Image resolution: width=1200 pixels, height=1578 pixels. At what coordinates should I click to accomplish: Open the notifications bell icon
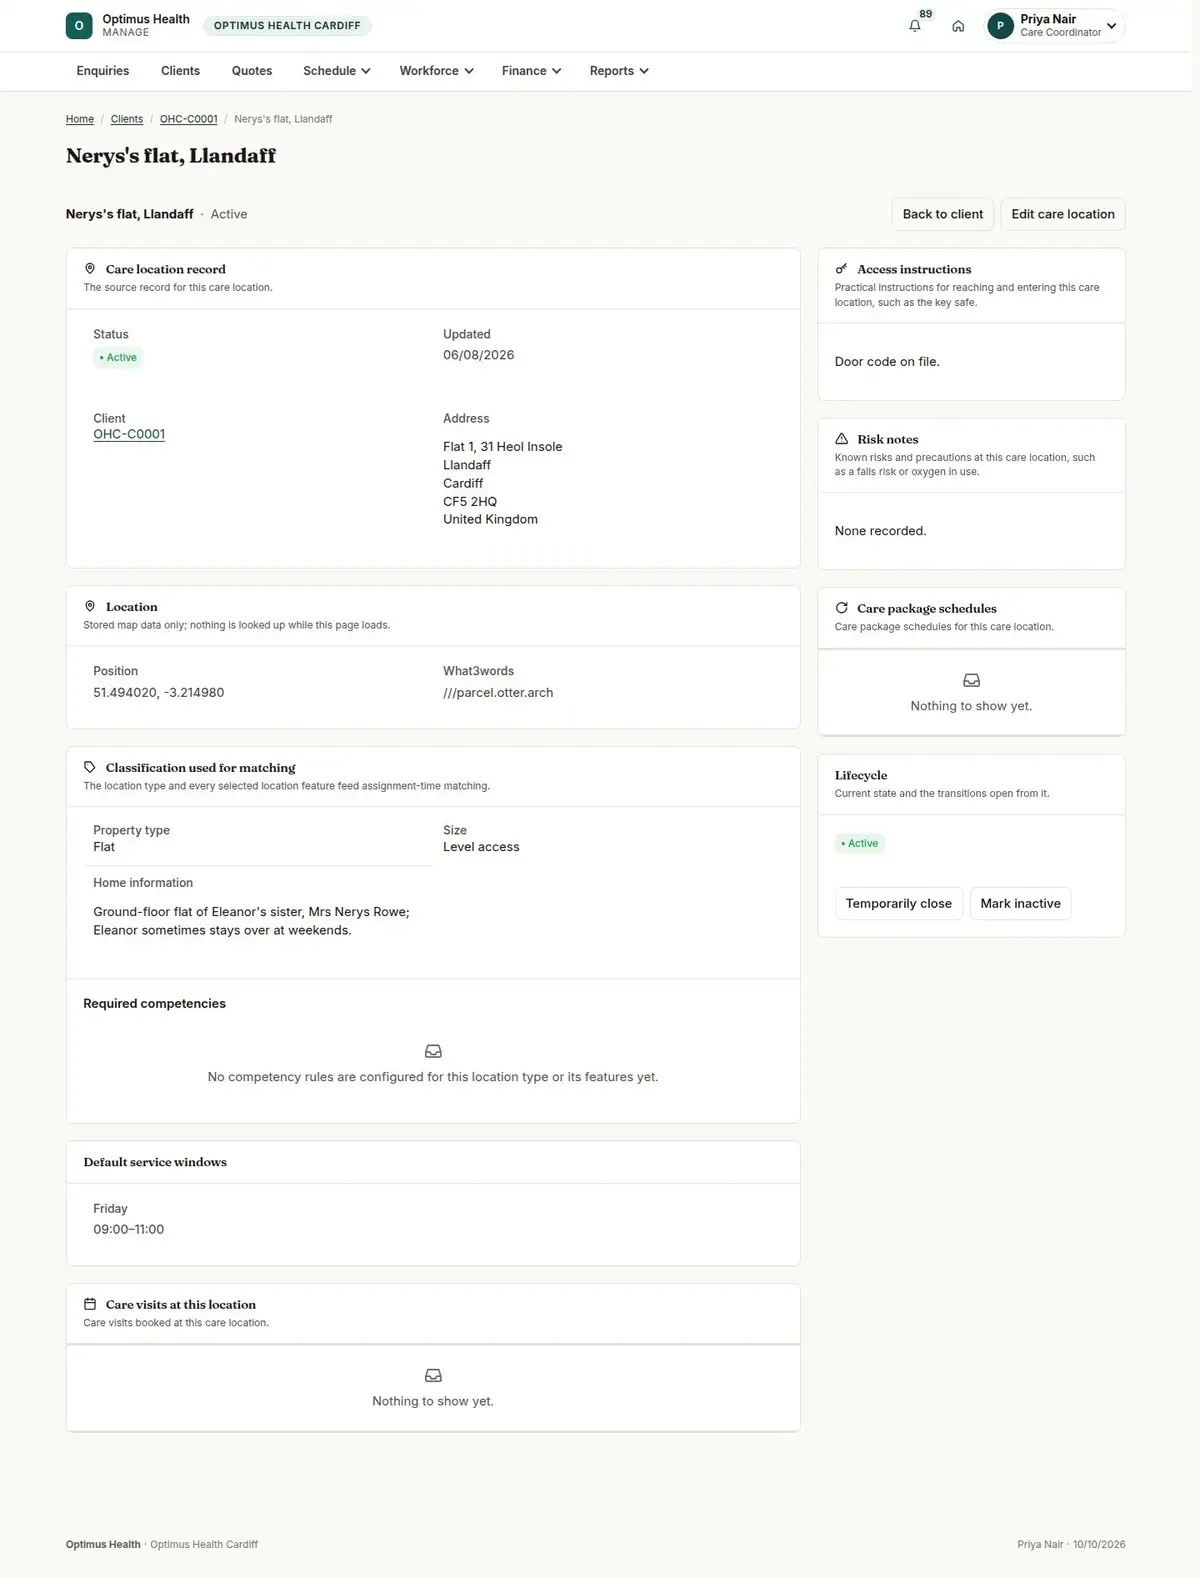click(x=915, y=26)
